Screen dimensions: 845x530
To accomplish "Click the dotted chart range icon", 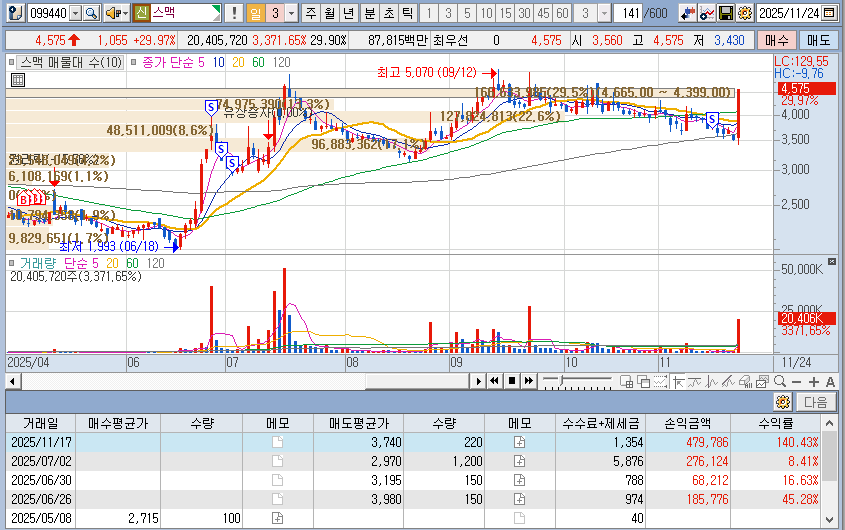I will point(660,382).
